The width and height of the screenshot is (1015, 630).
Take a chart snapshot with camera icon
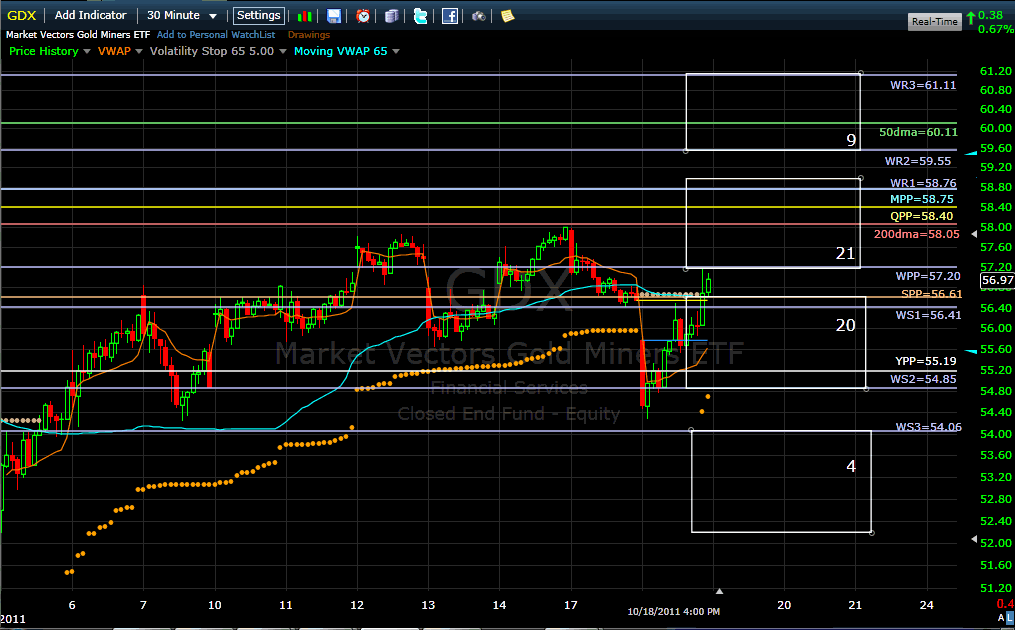478,16
